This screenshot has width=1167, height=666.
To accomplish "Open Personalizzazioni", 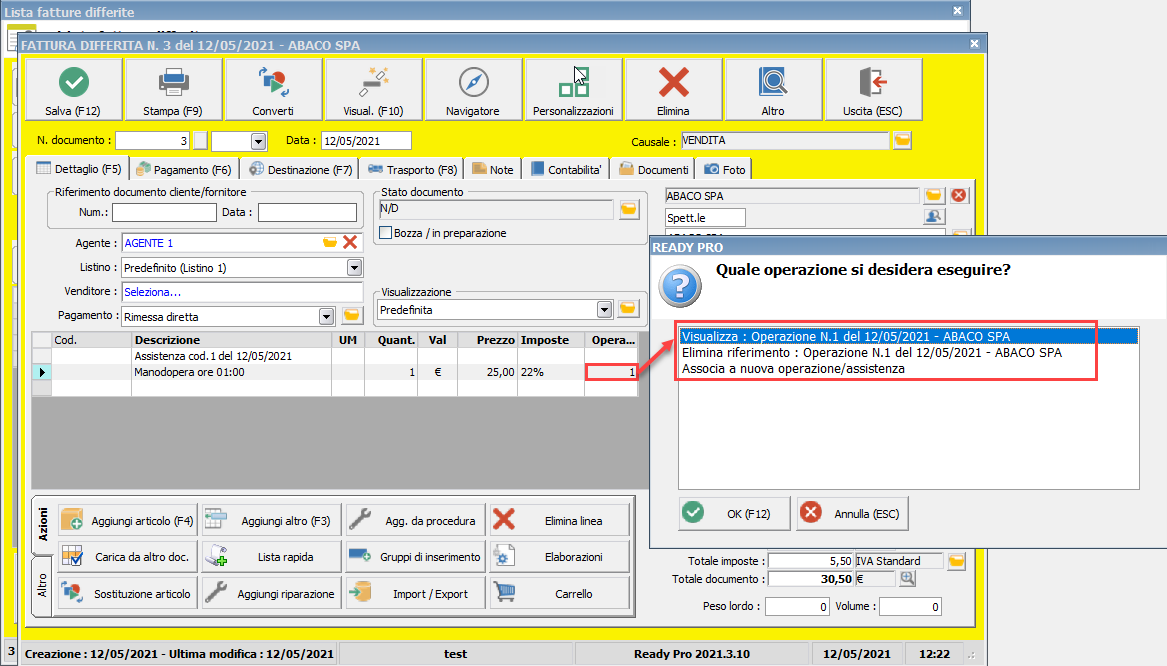I will pos(573,89).
